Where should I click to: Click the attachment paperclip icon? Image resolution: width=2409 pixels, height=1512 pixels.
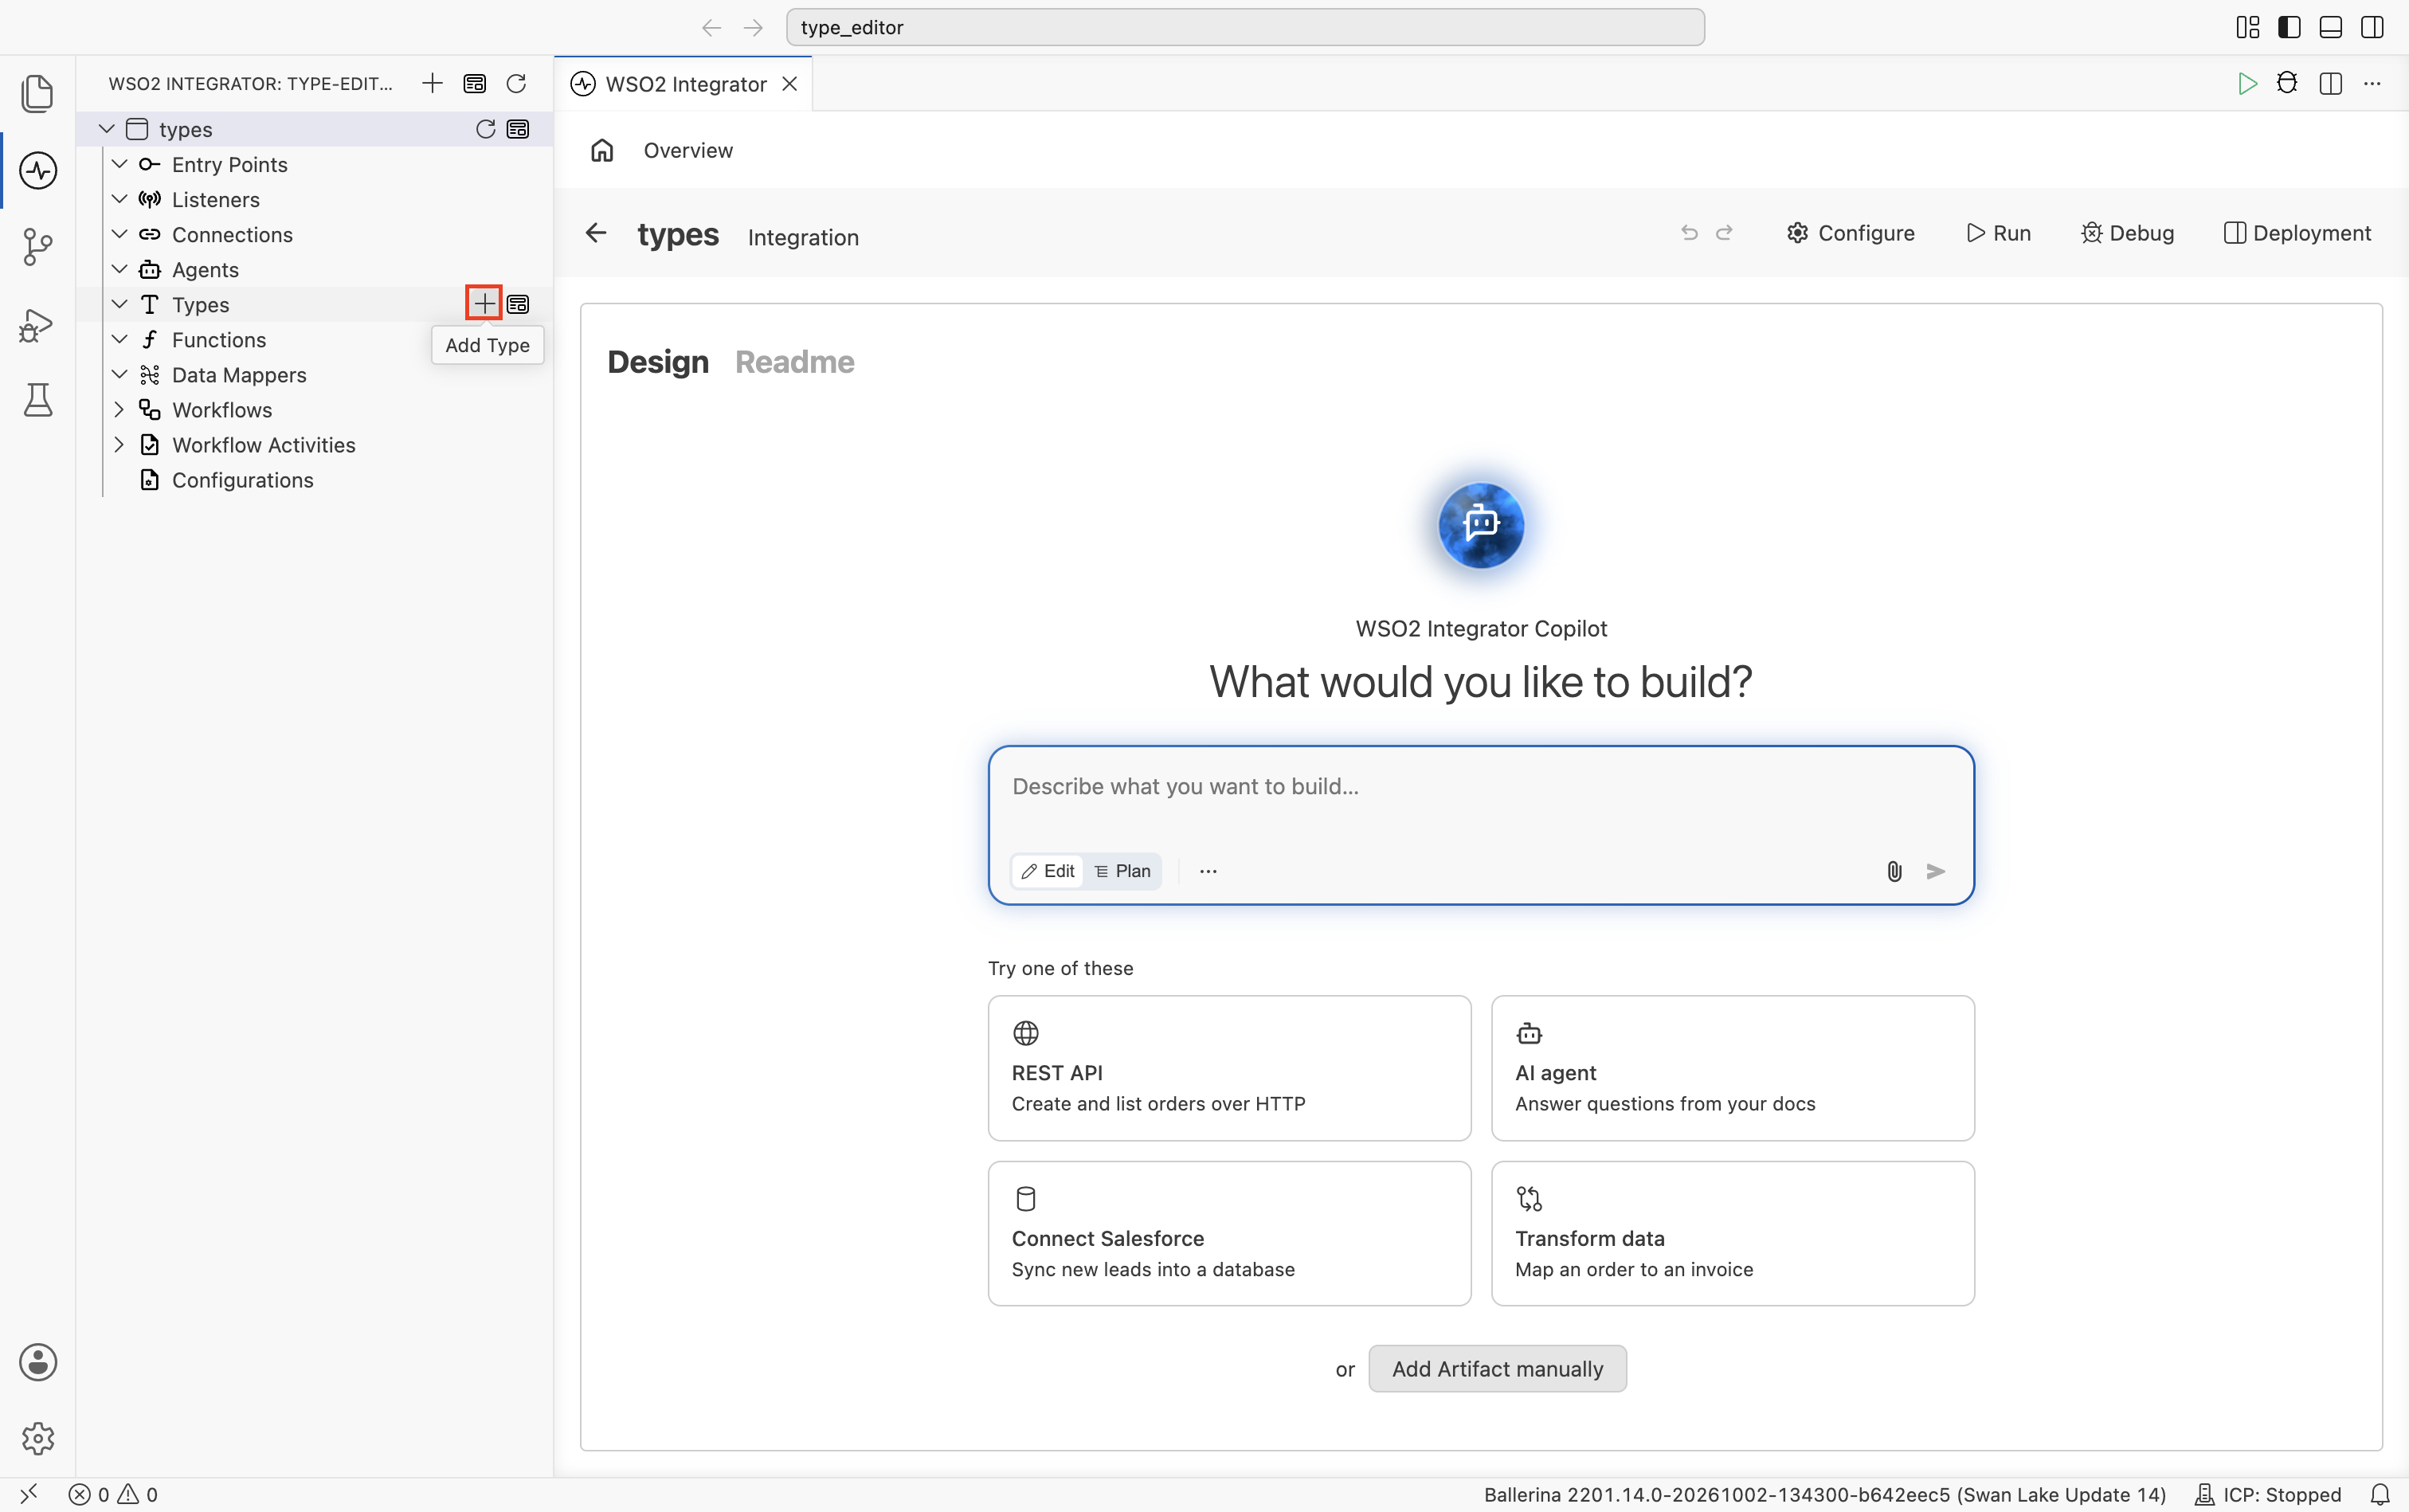tap(1894, 871)
